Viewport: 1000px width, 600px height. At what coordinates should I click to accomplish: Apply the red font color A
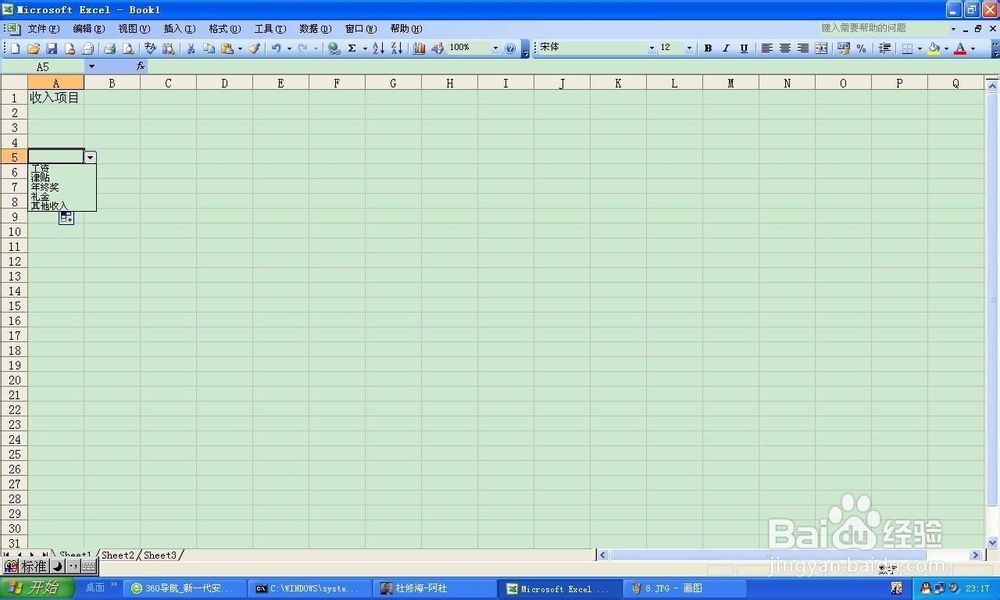[960, 48]
